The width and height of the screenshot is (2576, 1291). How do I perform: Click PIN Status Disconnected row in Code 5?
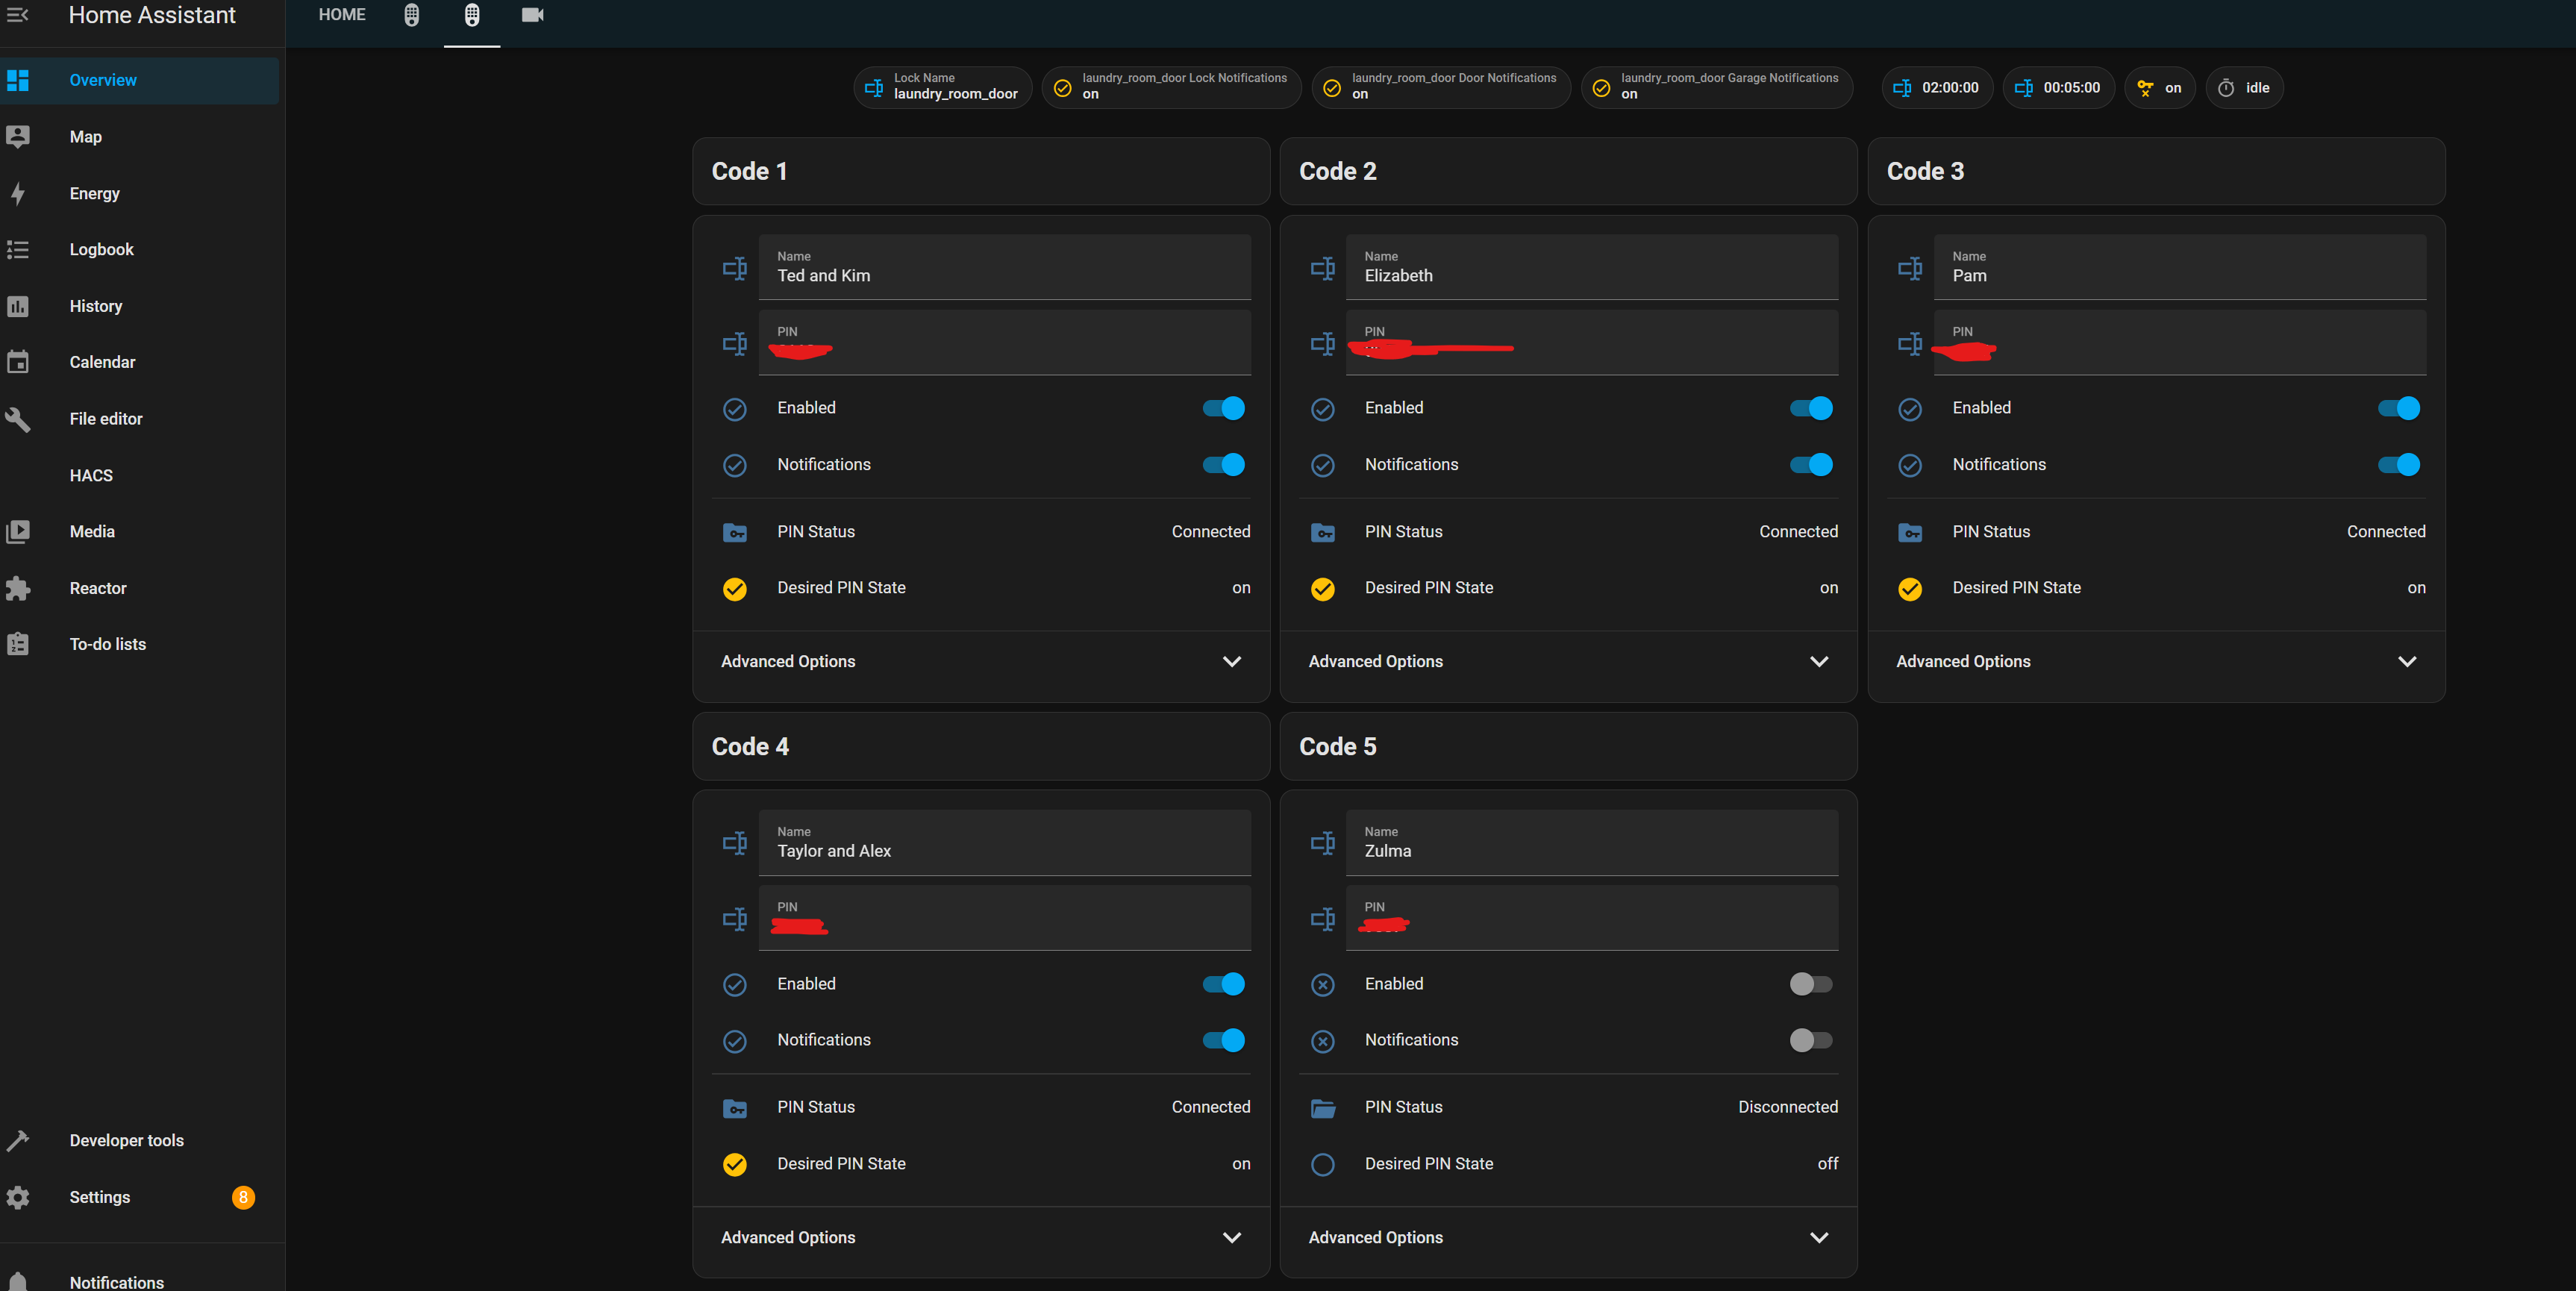tap(1568, 1107)
